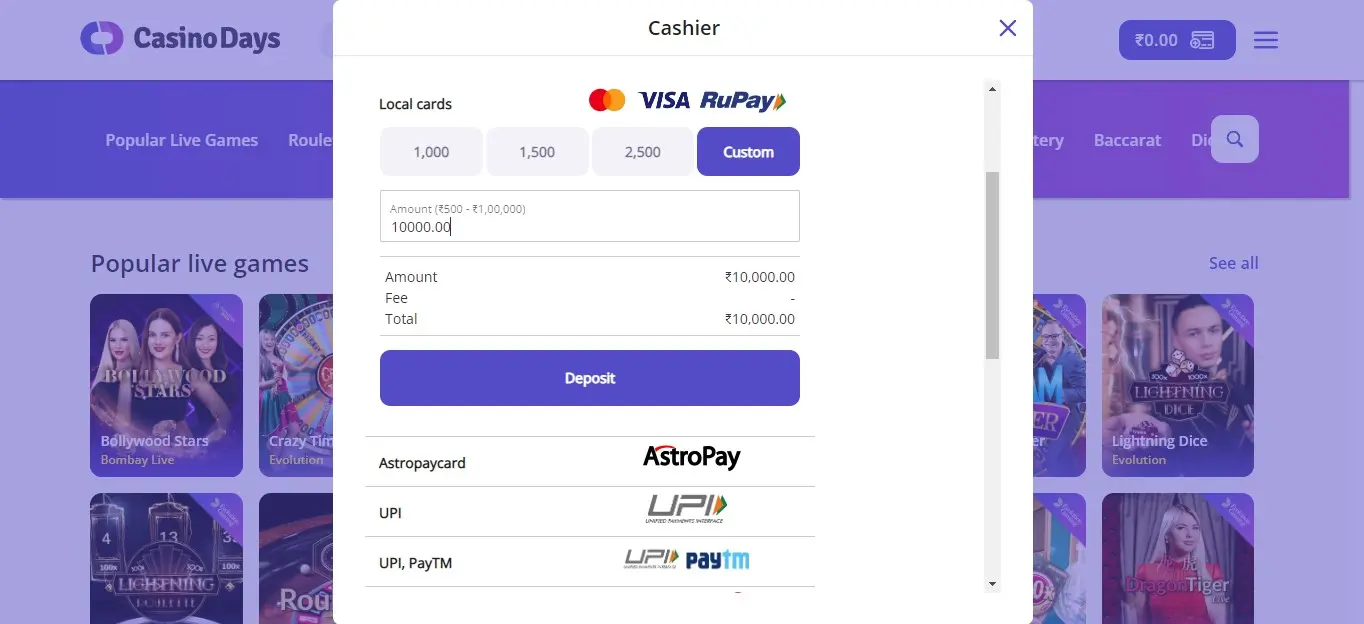Click the Casino Days logo icon
The image size is (1364, 624).
(x=101, y=39)
